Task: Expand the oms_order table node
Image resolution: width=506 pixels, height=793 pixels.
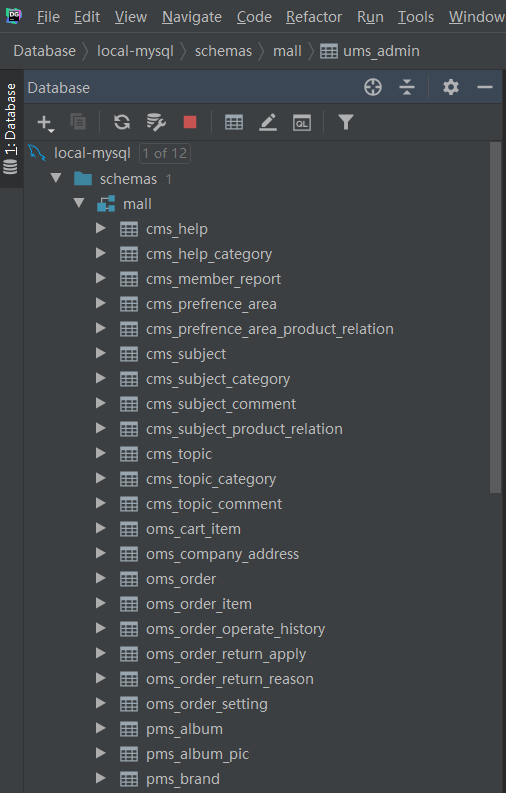Action: tap(101, 579)
